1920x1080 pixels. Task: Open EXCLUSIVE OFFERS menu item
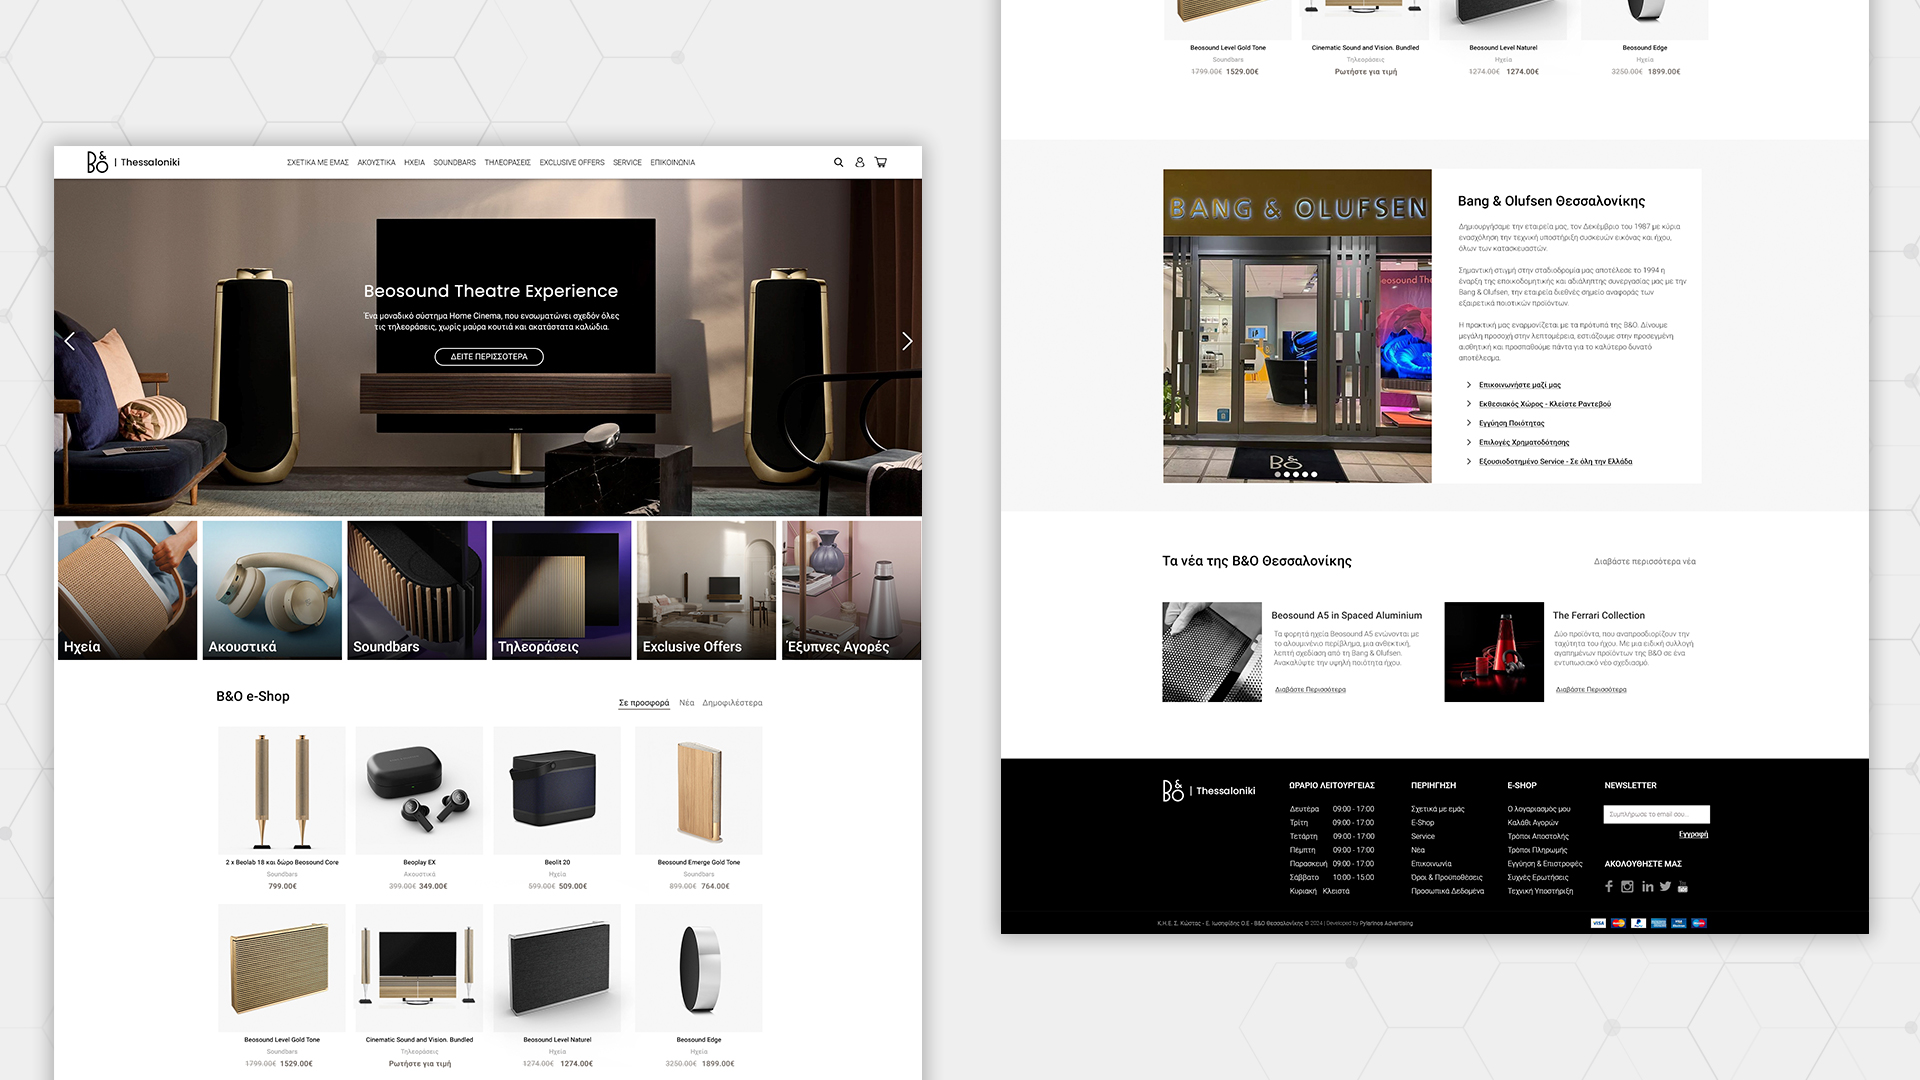click(x=572, y=162)
